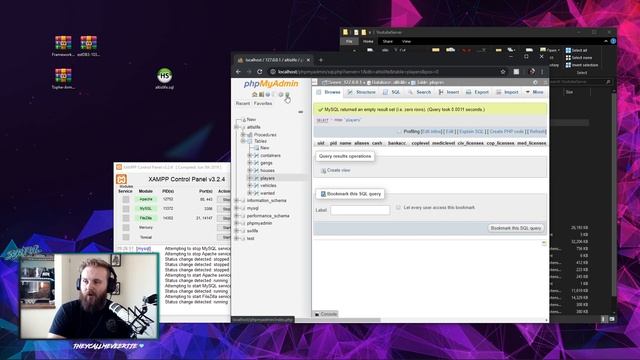Open the HeidiSQL altislife.sql desktop file
Image resolution: width=640 pixels, height=360 pixels.
point(164,79)
